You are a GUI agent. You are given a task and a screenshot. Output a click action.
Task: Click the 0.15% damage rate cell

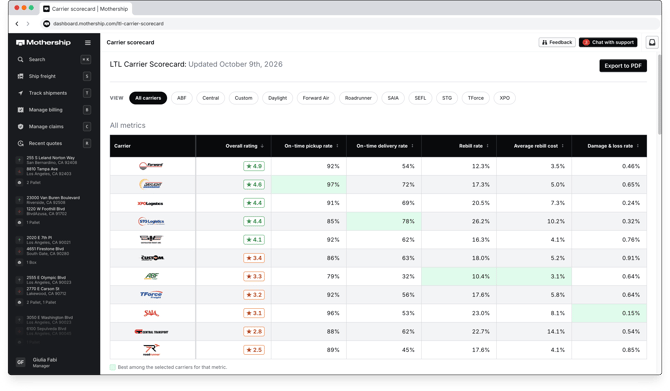[609, 313]
